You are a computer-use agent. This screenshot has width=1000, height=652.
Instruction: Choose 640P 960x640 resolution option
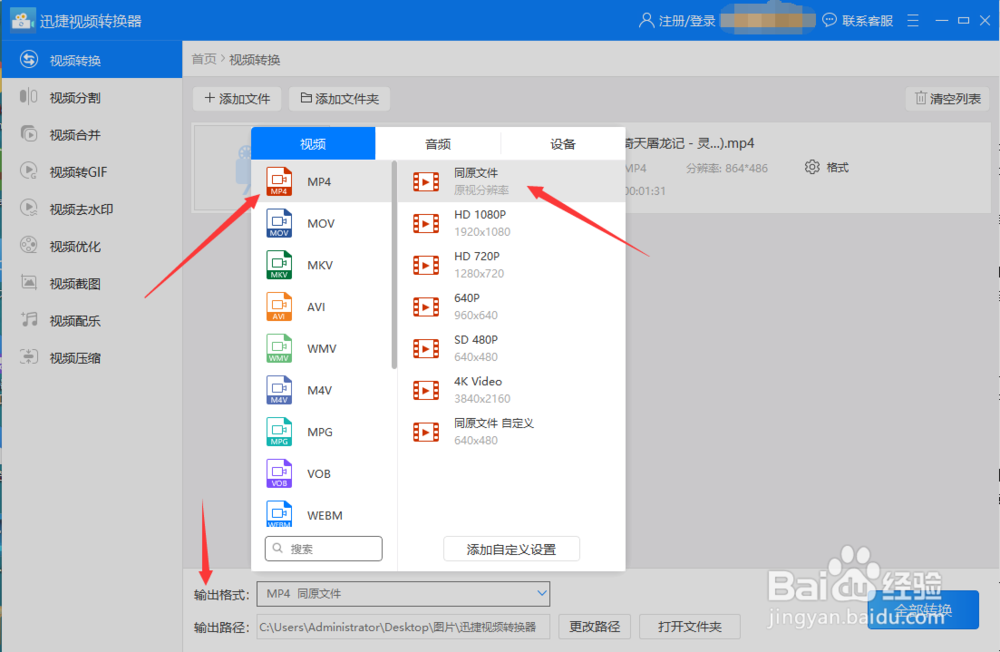(x=511, y=307)
